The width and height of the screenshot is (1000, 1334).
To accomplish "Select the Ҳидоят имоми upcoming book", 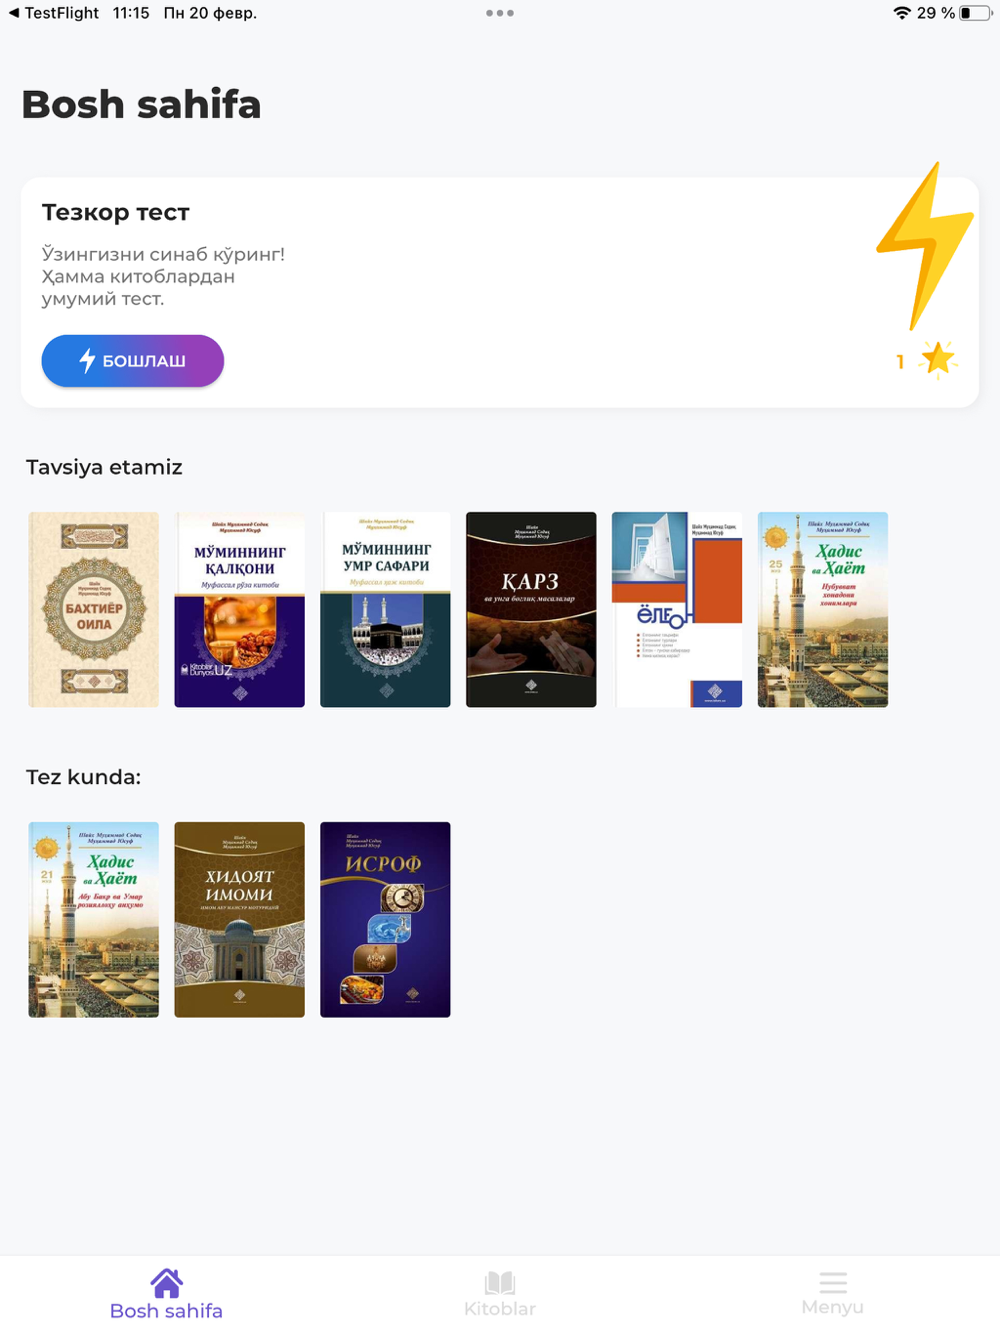I will (240, 920).
